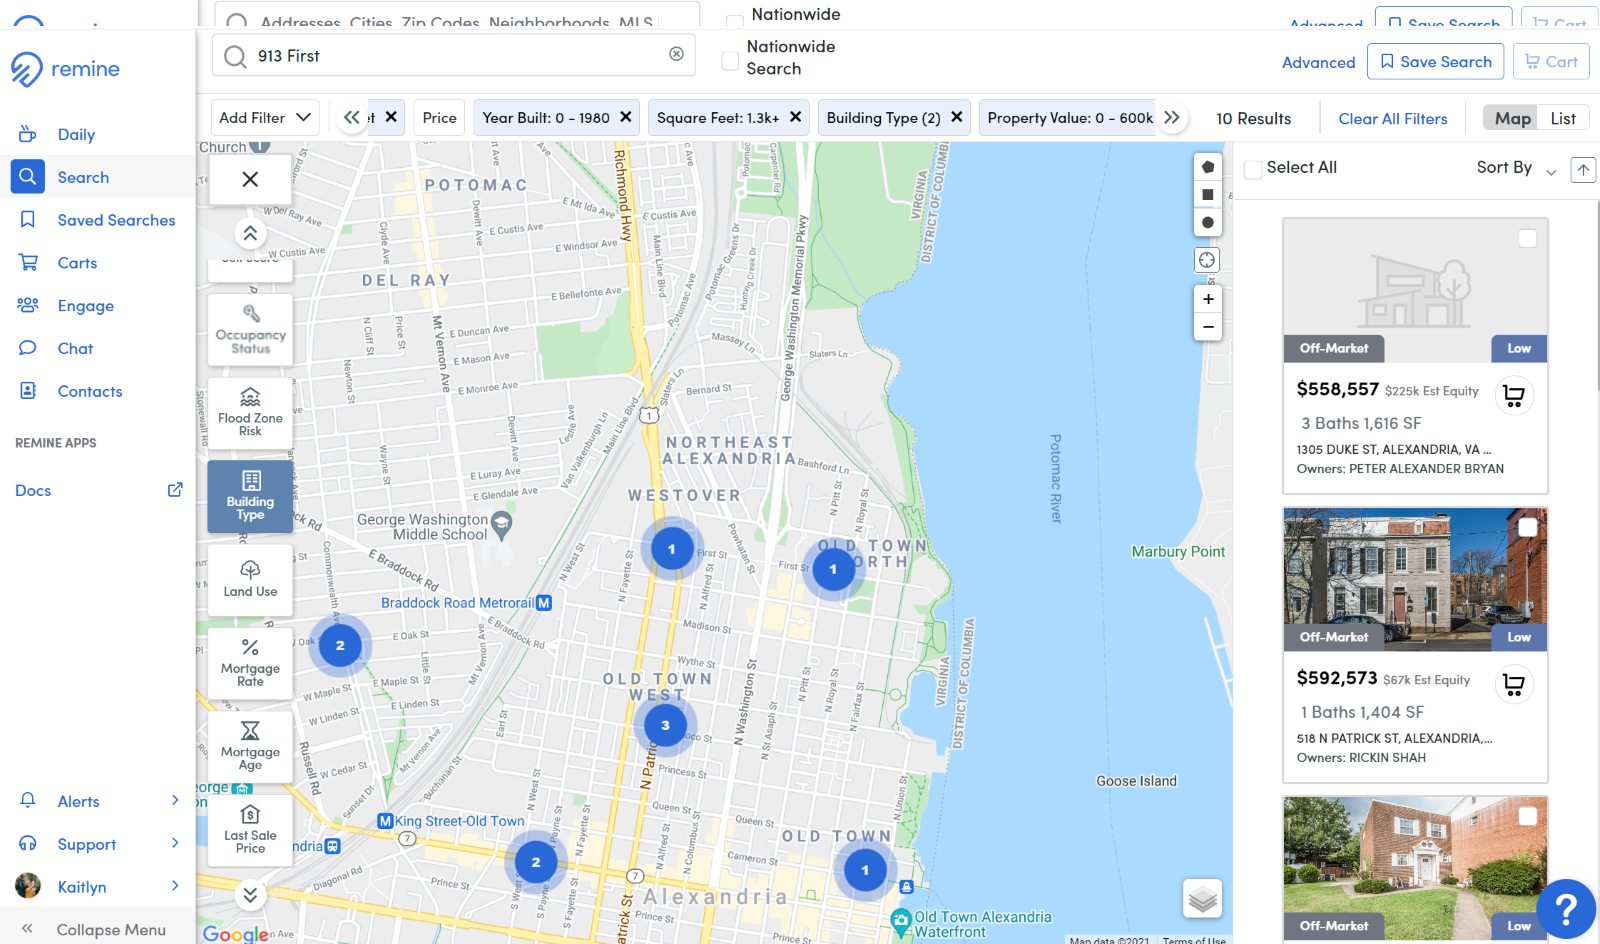The width and height of the screenshot is (1600, 944).
Task: Switch to the List view tab
Action: tap(1563, 118)
